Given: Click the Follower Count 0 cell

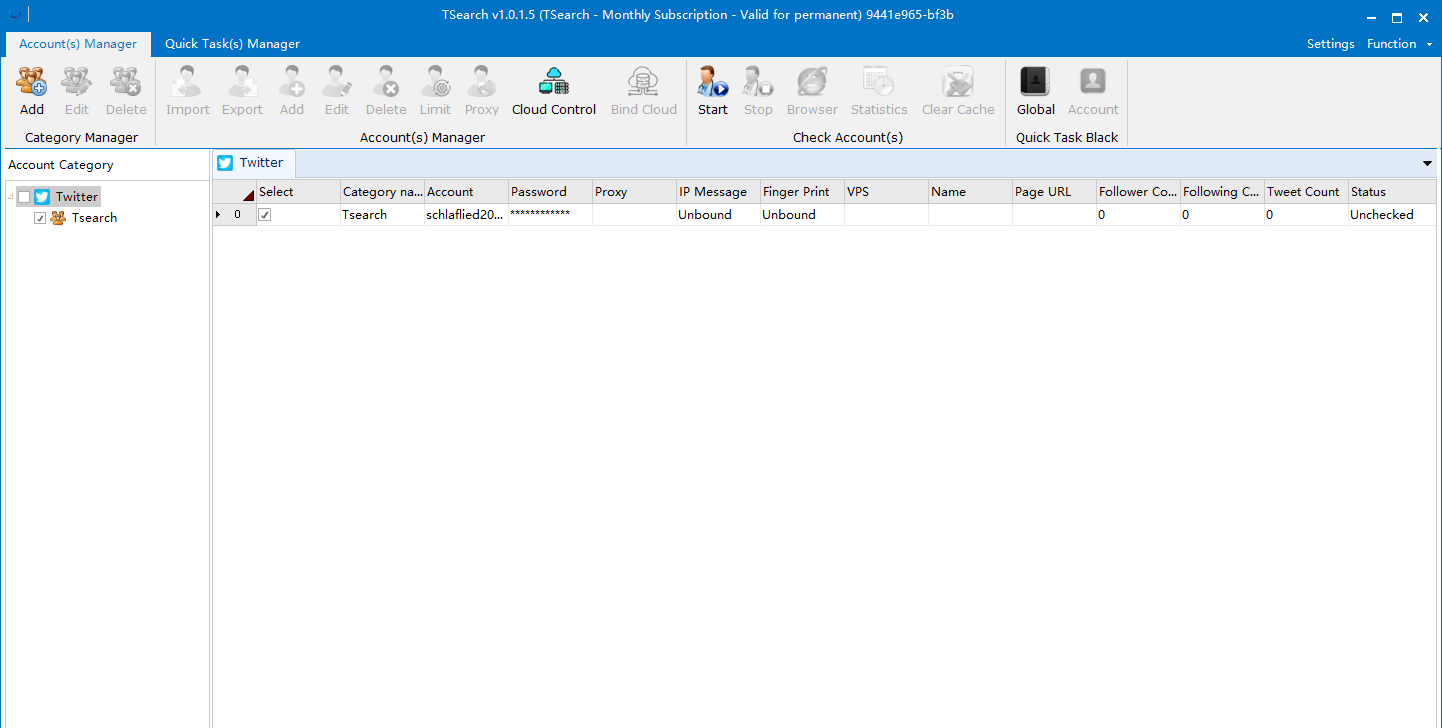Looking at the screenshot, I should pyautogui.click(x=1138, y=215).
